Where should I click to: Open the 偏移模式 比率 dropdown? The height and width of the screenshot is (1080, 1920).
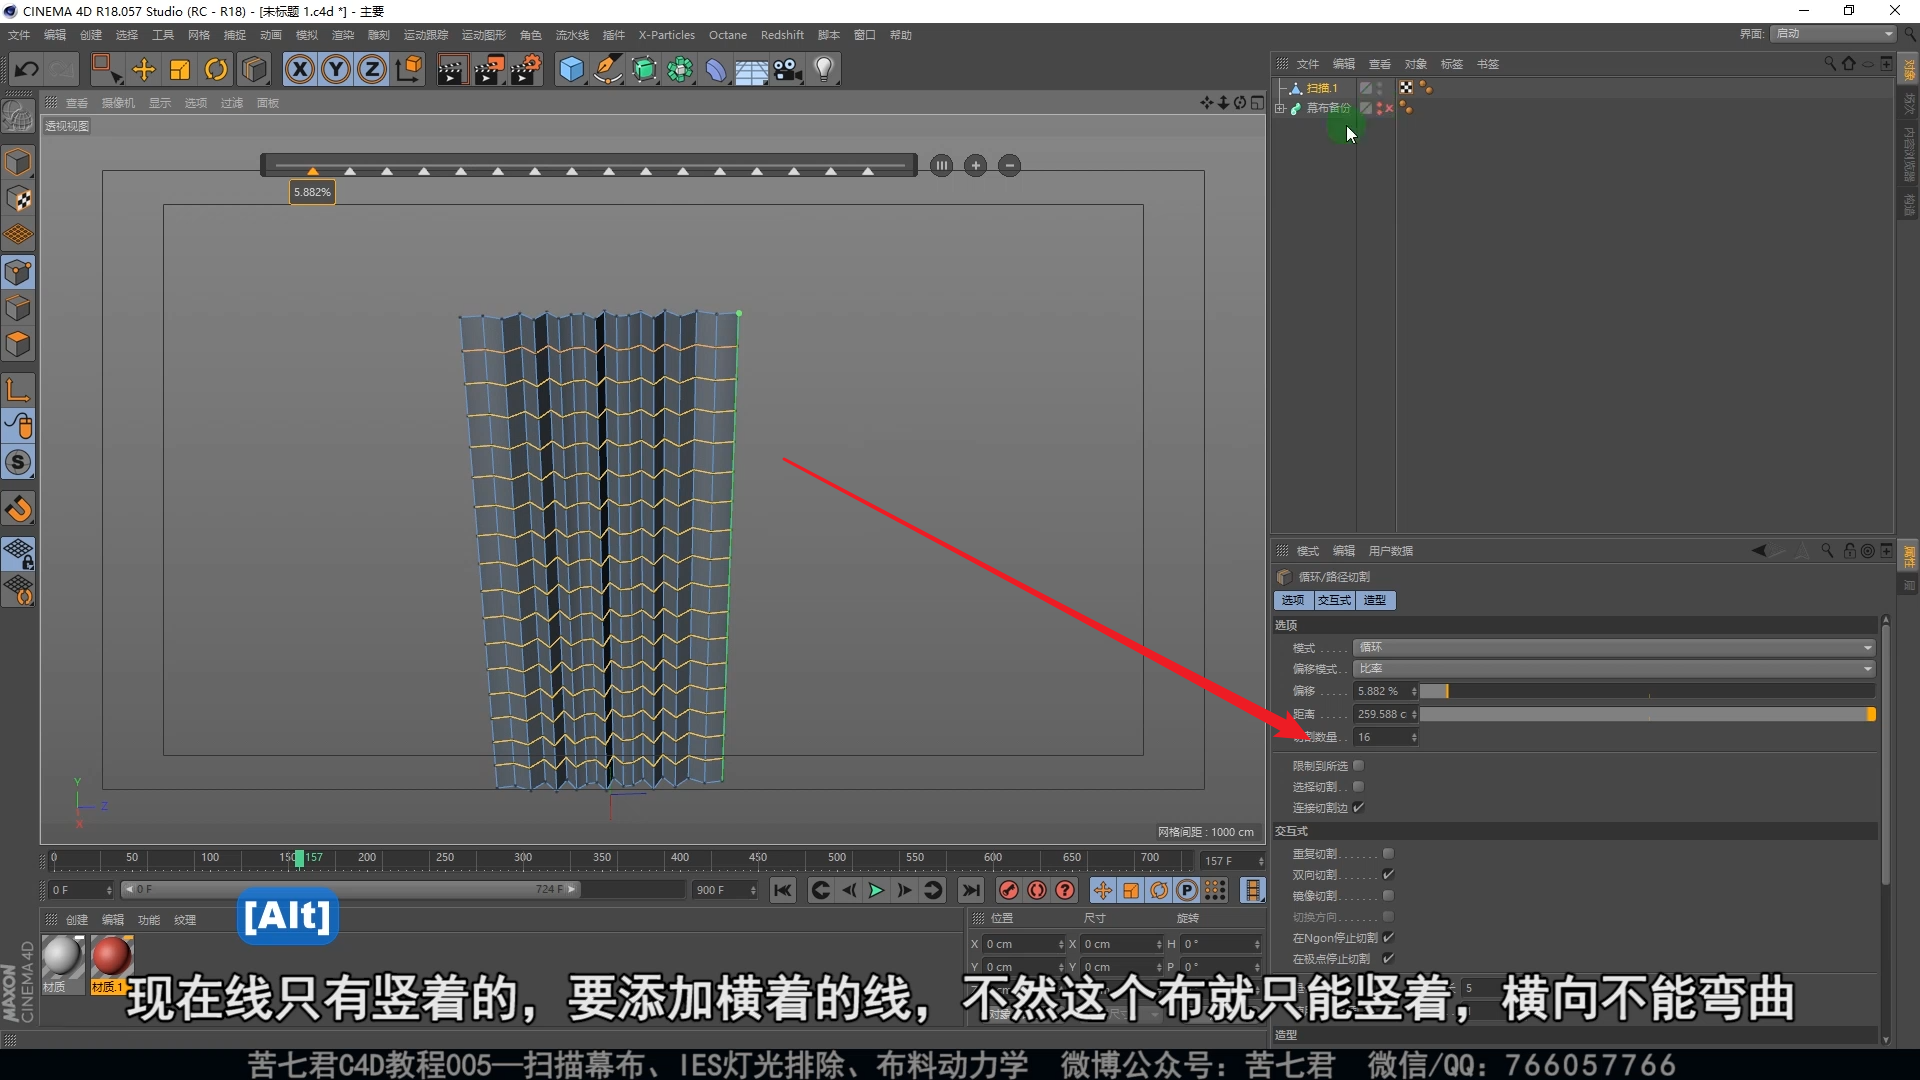pyautogui.click(x=1613, y=669)
